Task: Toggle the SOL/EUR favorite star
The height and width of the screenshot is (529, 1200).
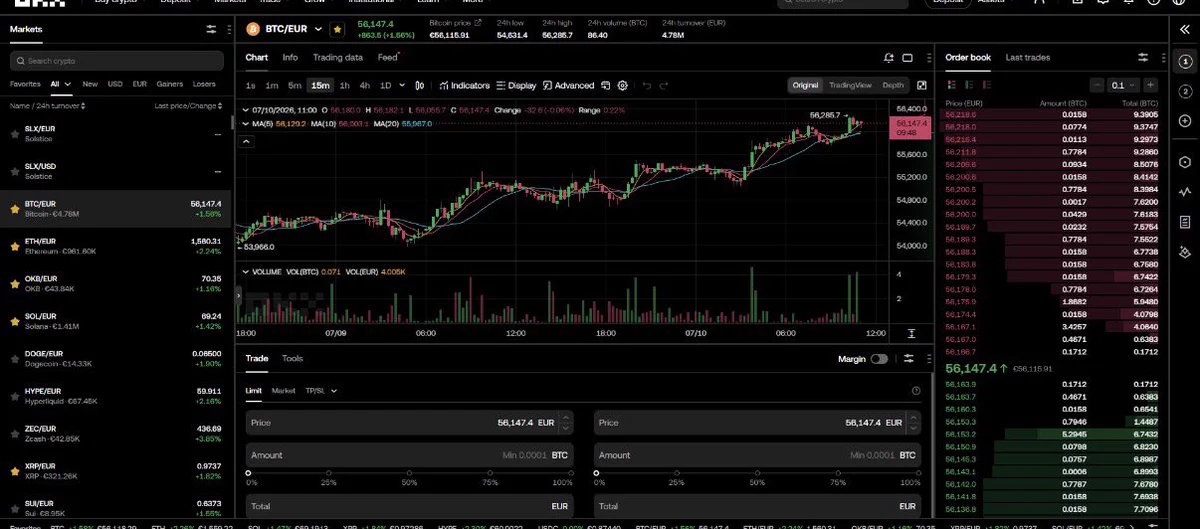Action: 14,320
